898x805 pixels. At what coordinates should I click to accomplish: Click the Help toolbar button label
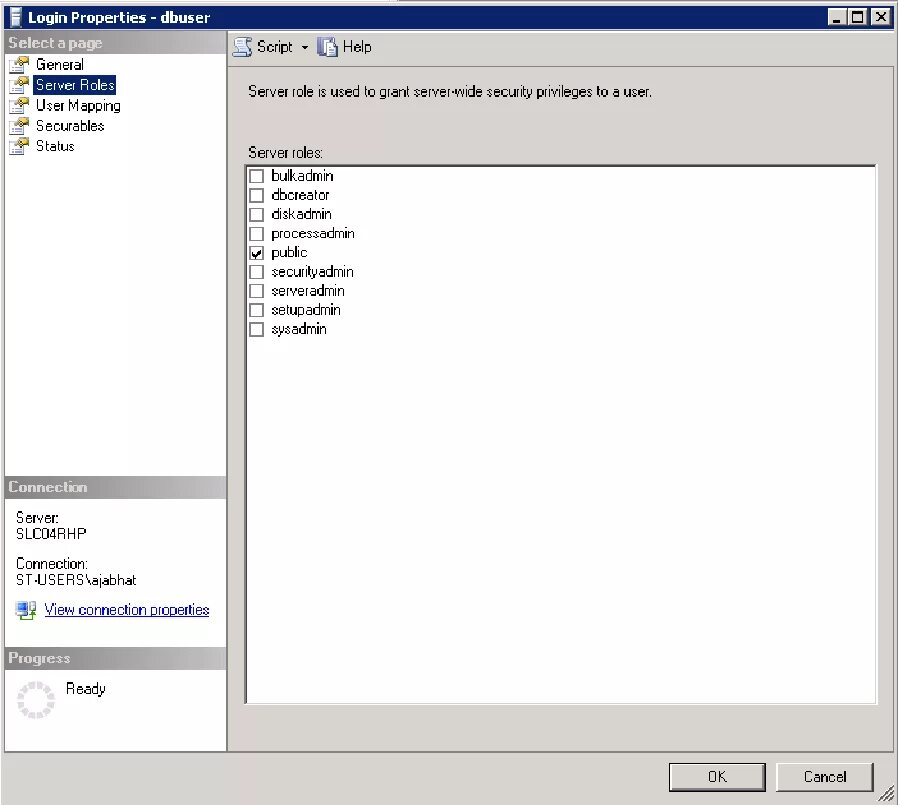pyautogui.click(x=357, y=47)
